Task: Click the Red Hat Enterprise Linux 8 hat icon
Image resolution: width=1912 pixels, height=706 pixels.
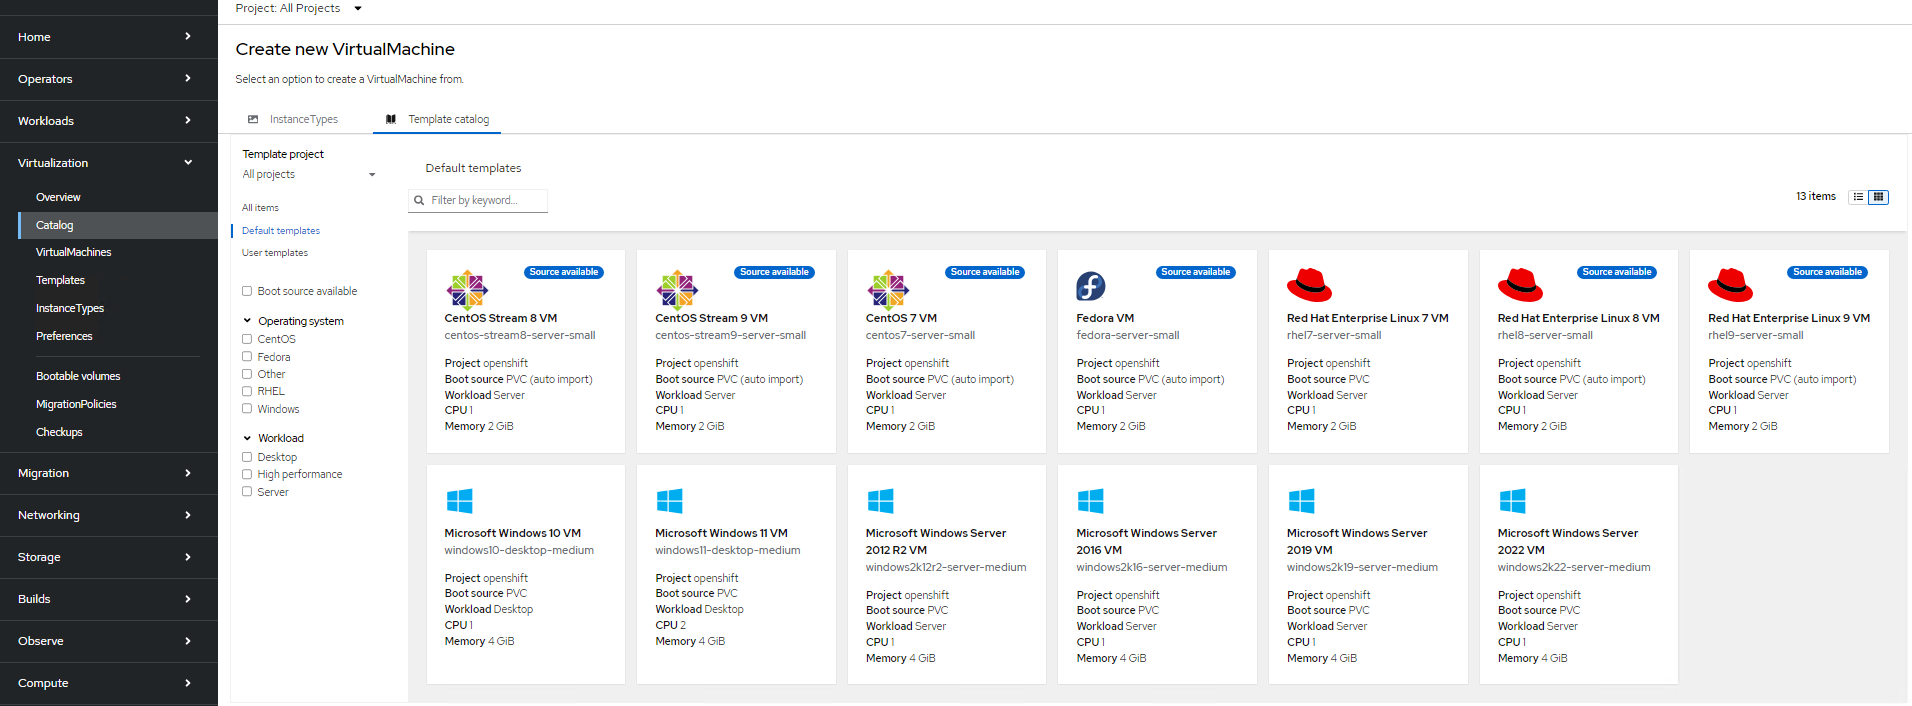Action: 1520,285
